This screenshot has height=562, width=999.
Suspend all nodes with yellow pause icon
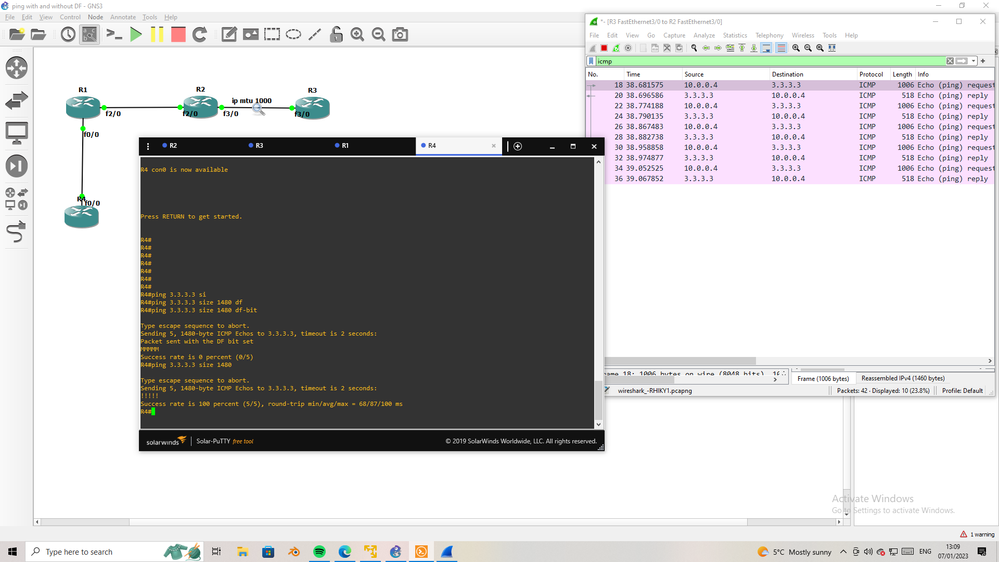[x=157, y=34]
